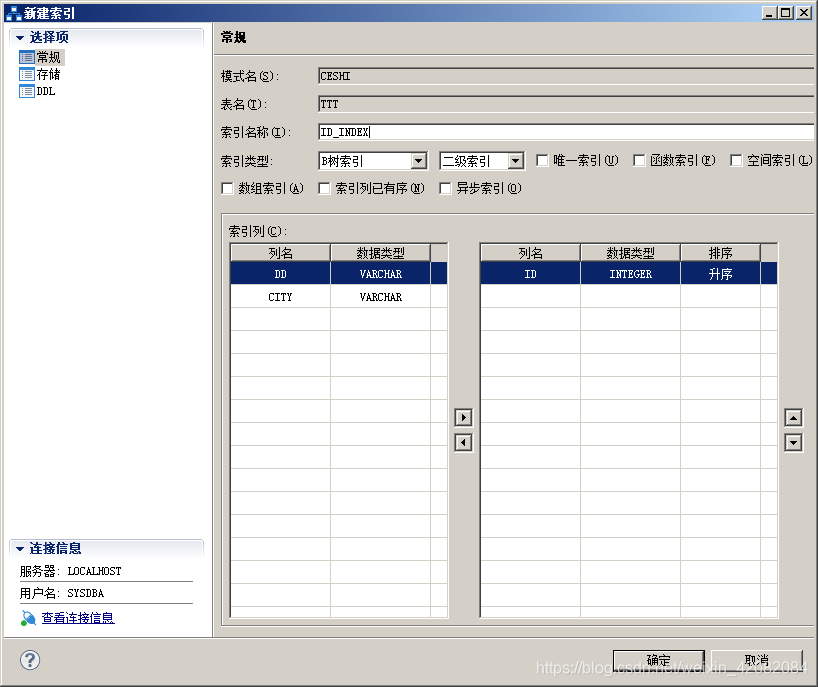Open the 二级索引 dropdown

tap(515, 161)
